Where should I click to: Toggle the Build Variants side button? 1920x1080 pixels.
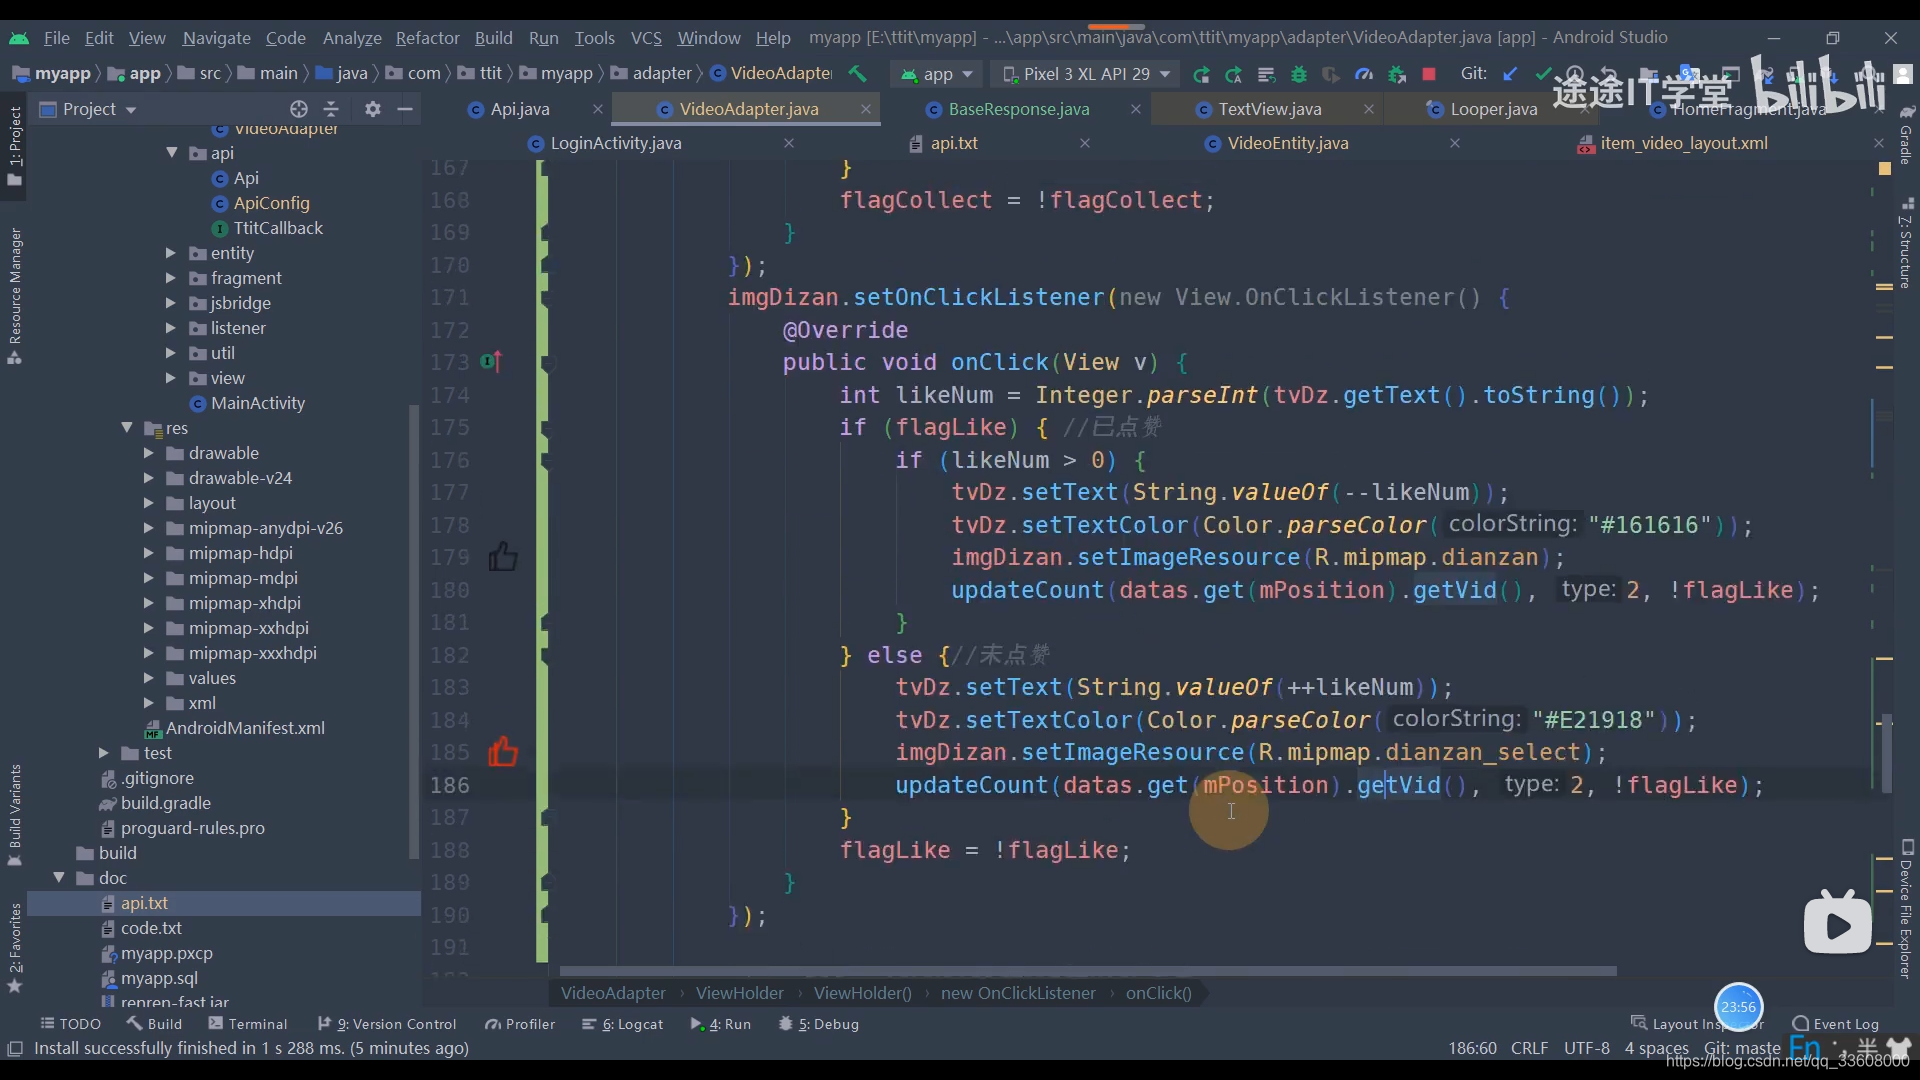(x=14, y=815)
